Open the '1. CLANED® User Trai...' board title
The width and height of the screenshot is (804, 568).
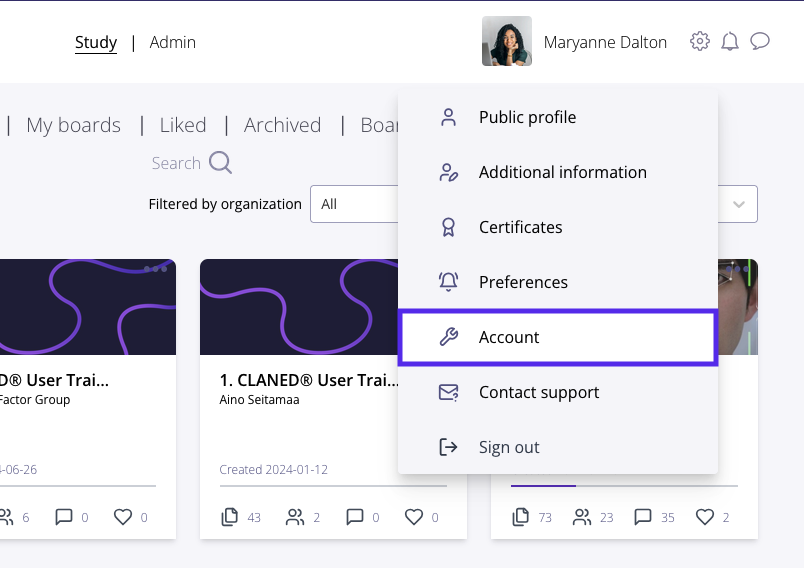coord(309,380)
